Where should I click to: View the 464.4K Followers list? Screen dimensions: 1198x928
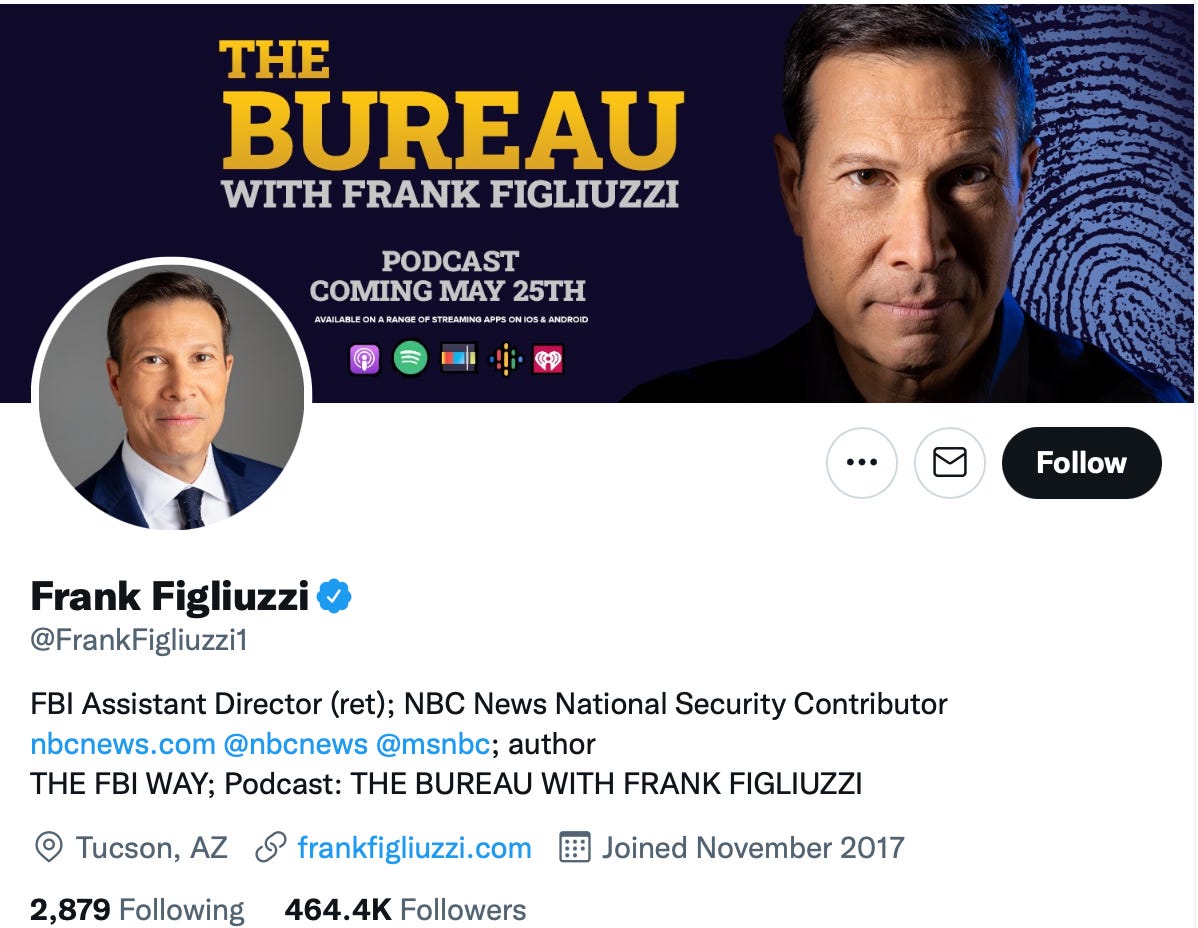pos(405,910)
